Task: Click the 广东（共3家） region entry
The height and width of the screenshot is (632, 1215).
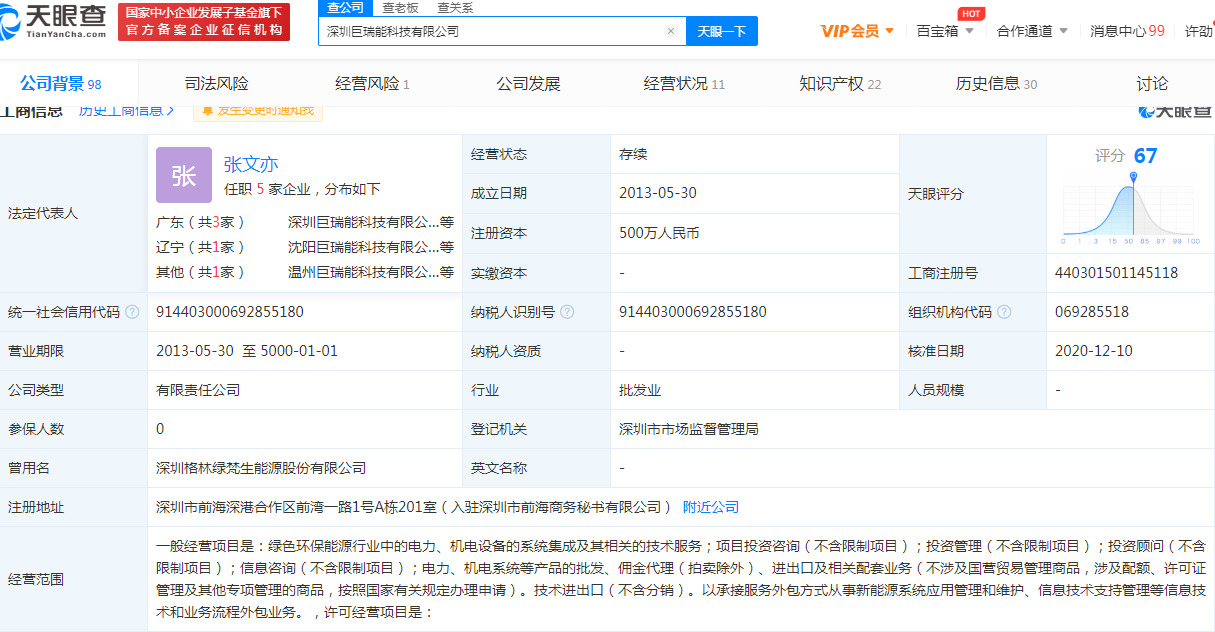Action: 201,222
